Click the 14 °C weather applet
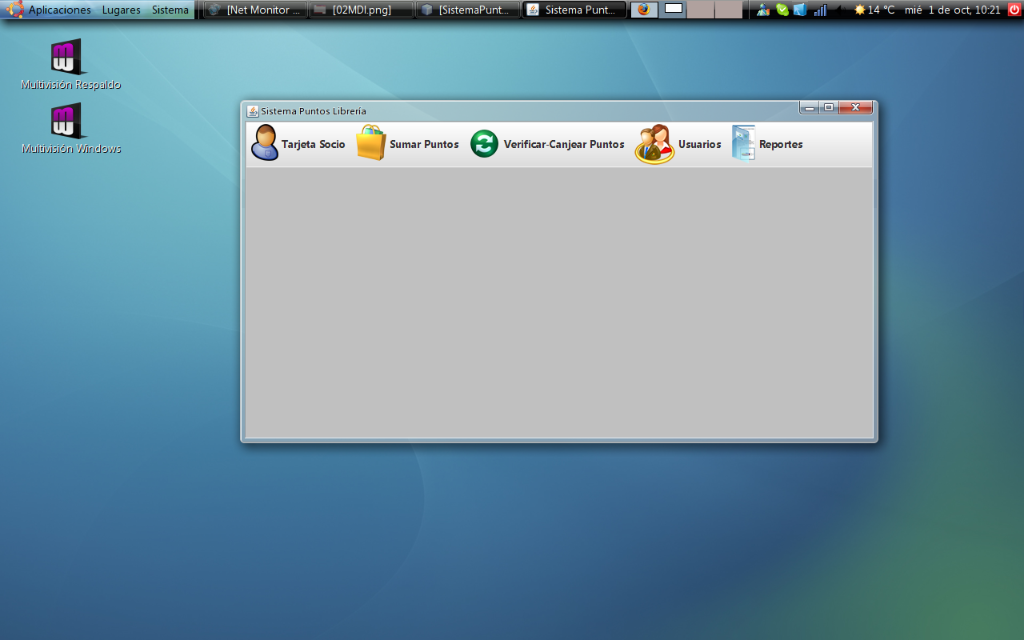The height and width of the screenshot is (640, 1024). (874, 10)
